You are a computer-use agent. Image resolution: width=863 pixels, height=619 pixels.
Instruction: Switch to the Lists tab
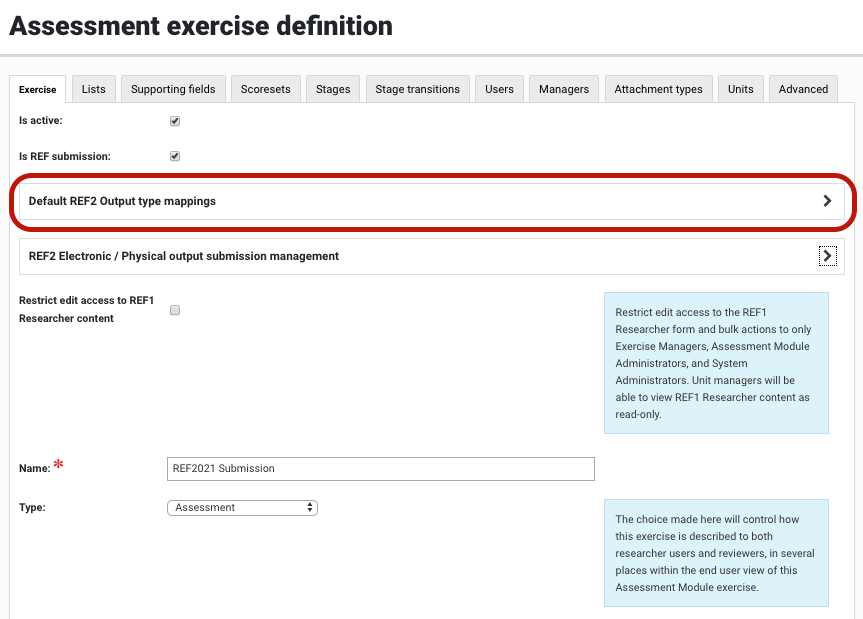coord(94,89)
